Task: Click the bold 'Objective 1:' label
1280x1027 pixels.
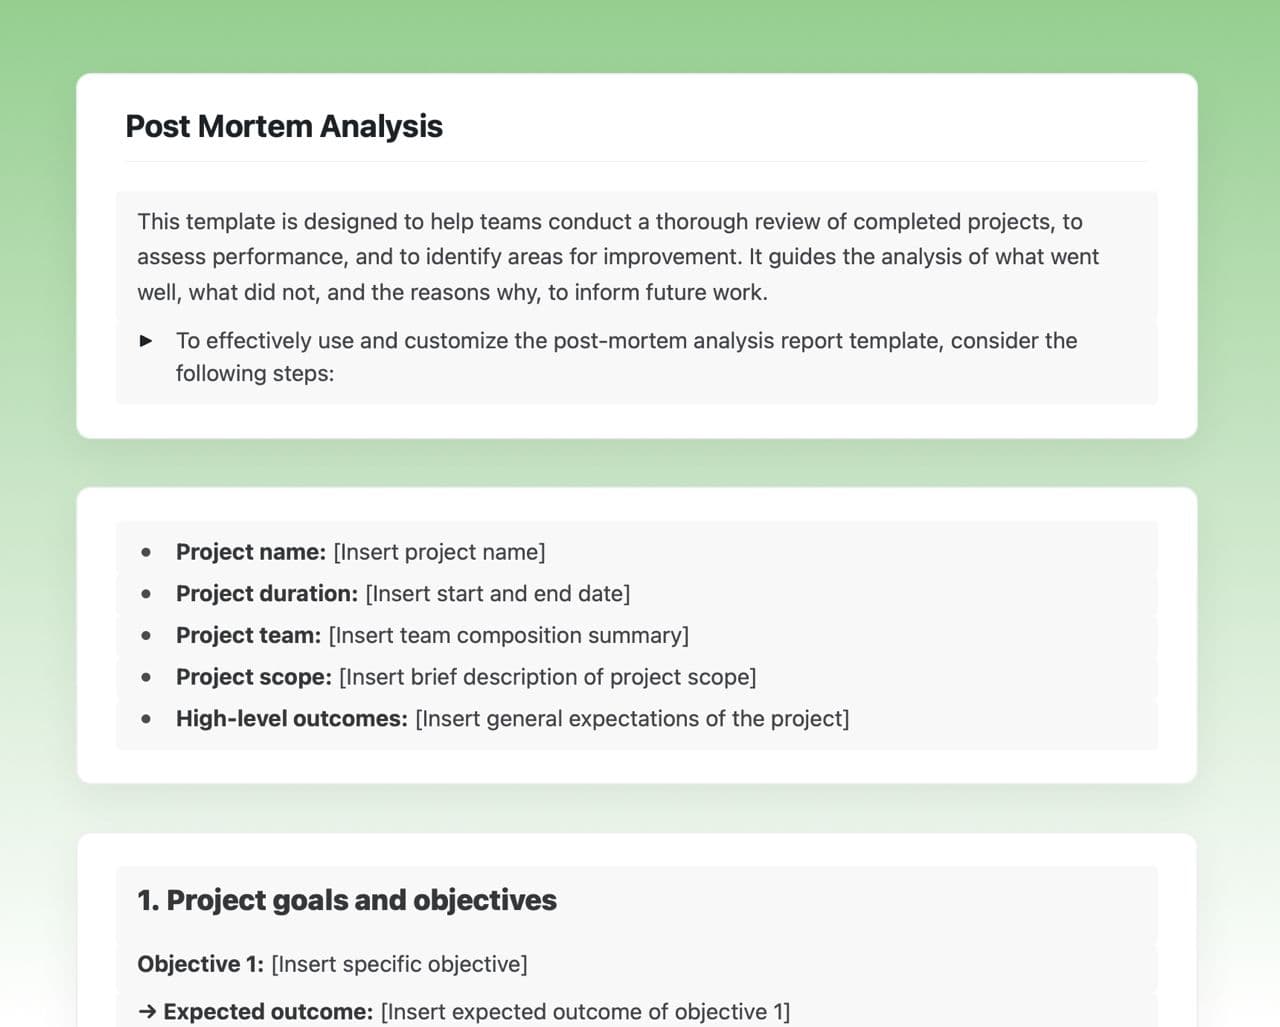Action: (200, 964)
